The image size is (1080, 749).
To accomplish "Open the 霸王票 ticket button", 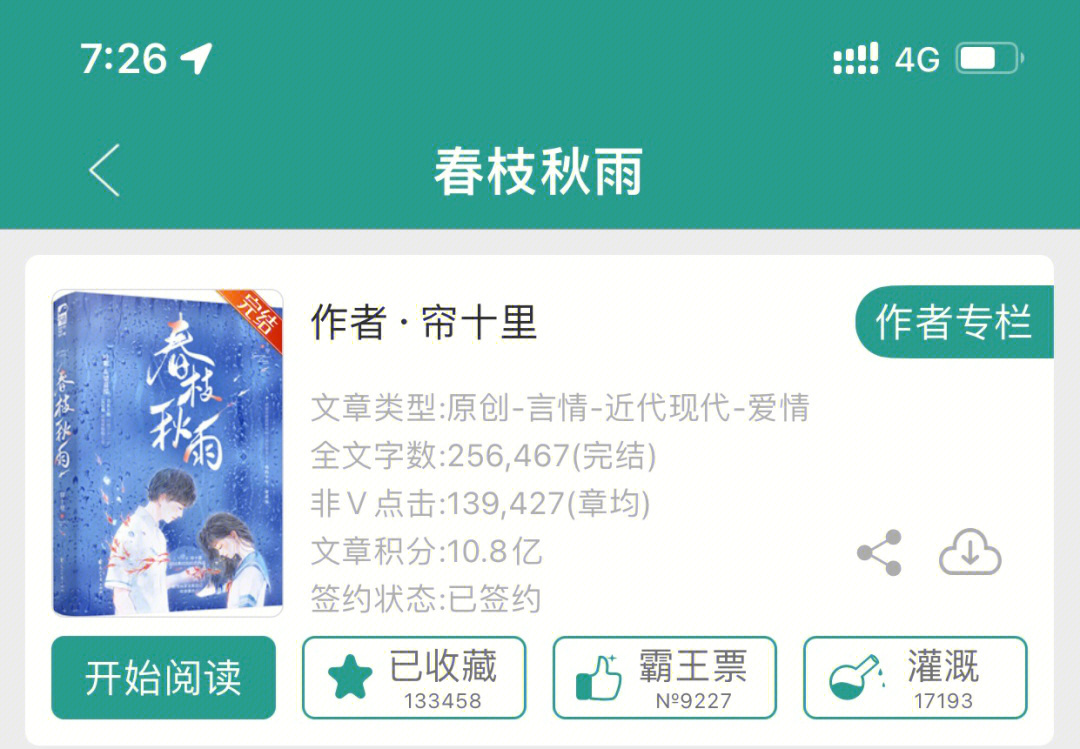I will (665, 677).
